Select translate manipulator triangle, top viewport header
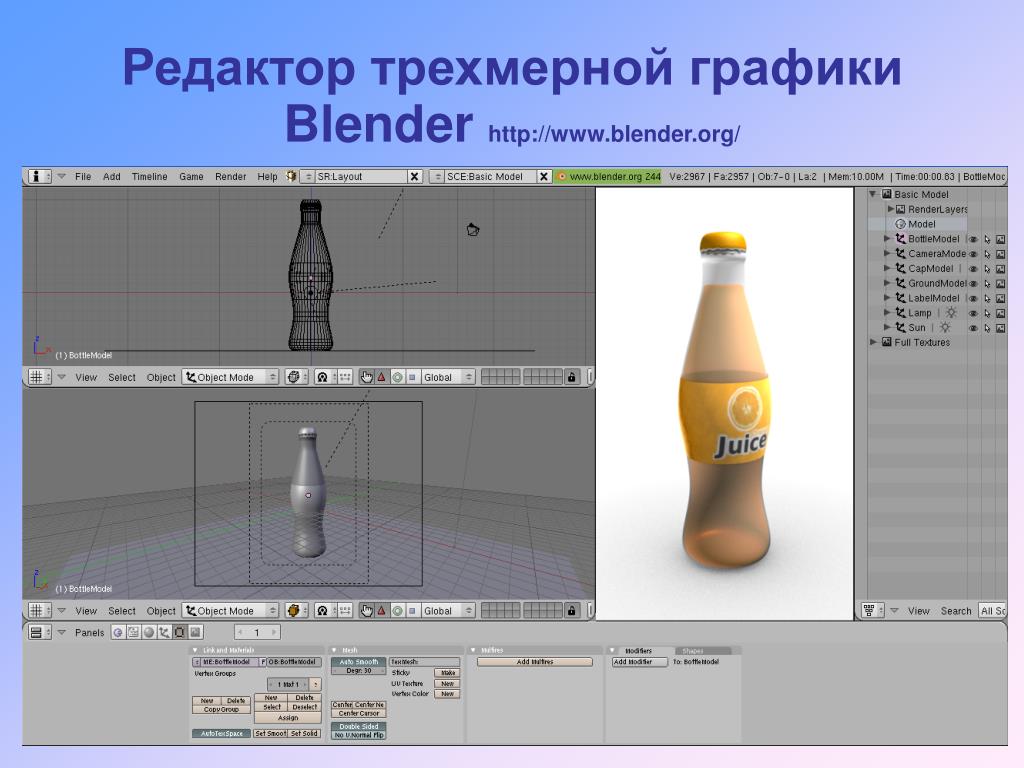 coord(382,377)
